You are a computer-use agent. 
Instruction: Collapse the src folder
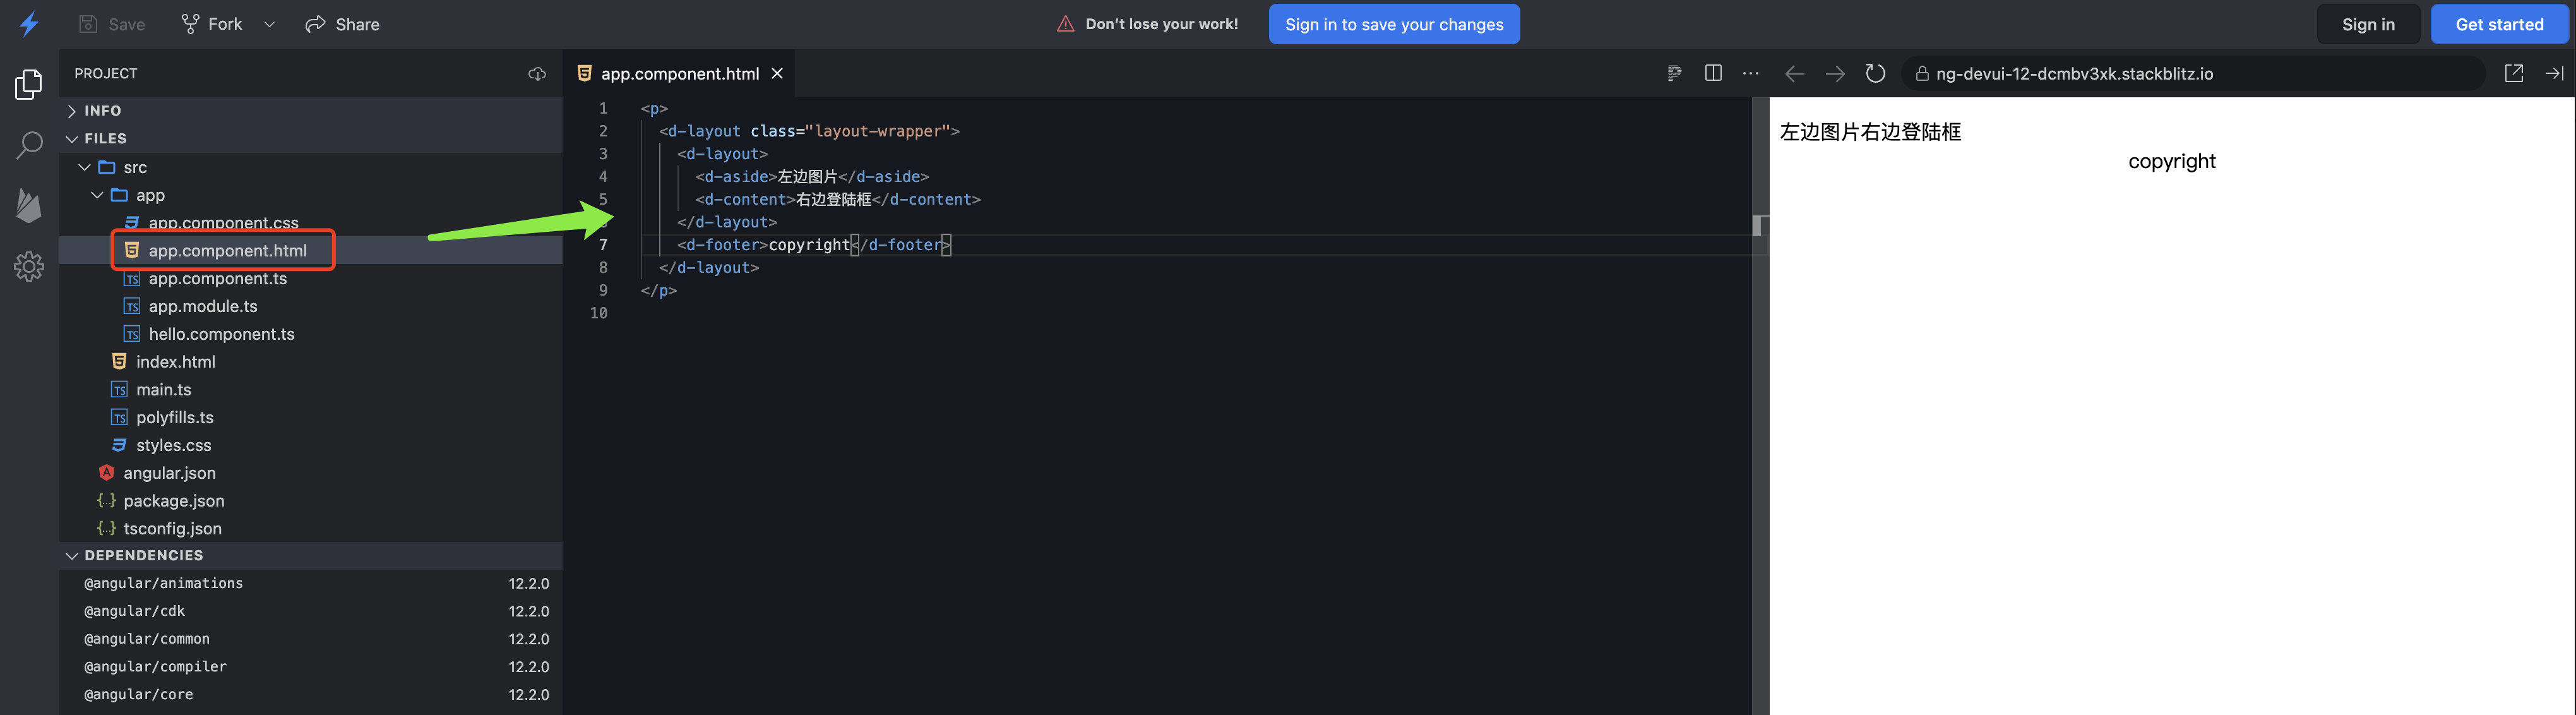click(311, 167)
